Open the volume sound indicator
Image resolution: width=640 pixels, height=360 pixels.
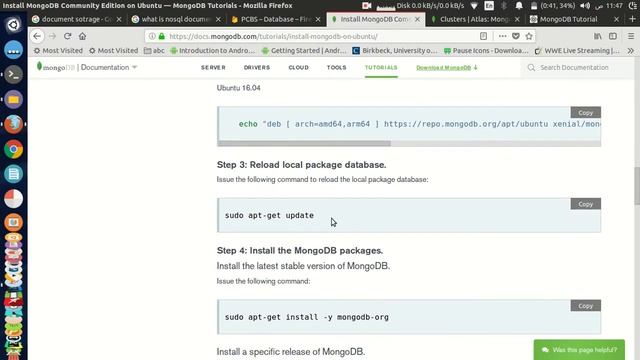pyautogui.click(x=585, y=6)
